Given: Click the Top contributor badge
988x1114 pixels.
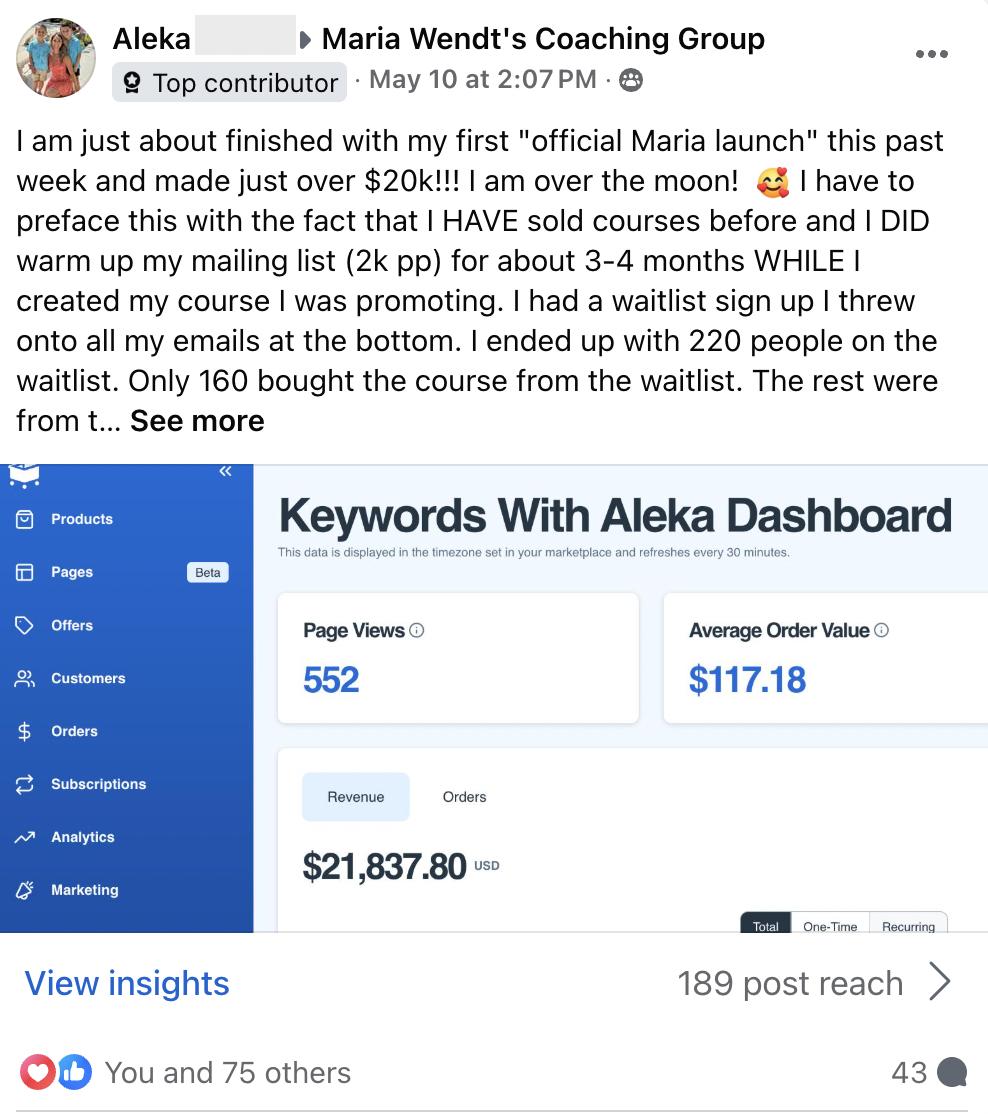Looking at the screenshot, I should point(230,82).
